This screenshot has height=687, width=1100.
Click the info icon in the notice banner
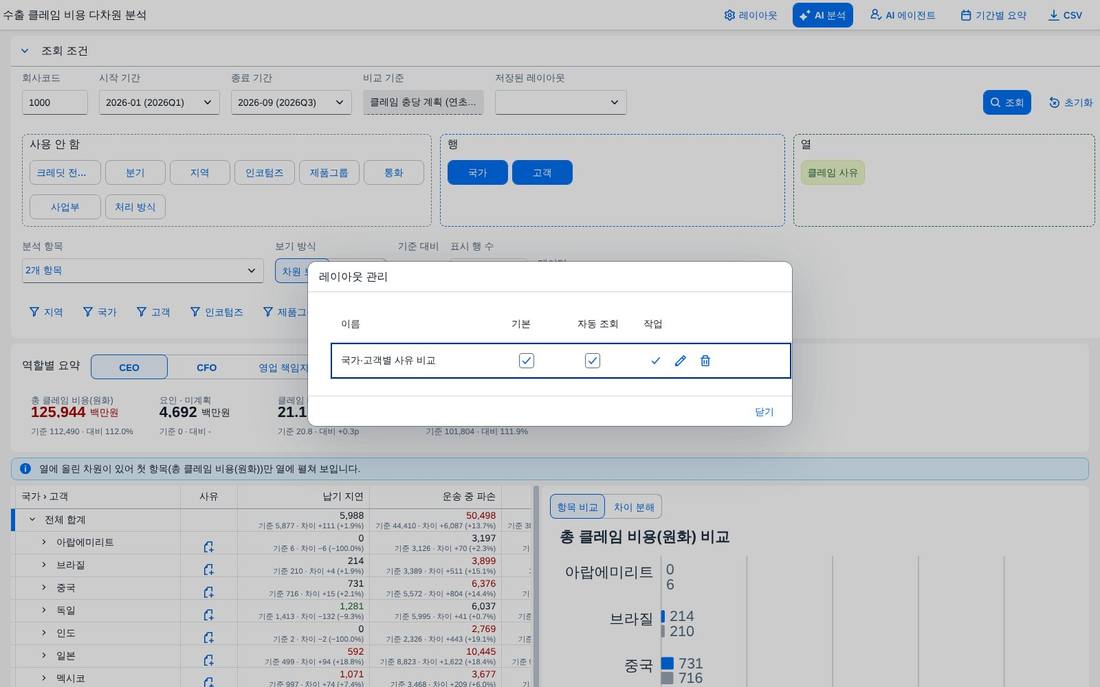coord(25,468)
